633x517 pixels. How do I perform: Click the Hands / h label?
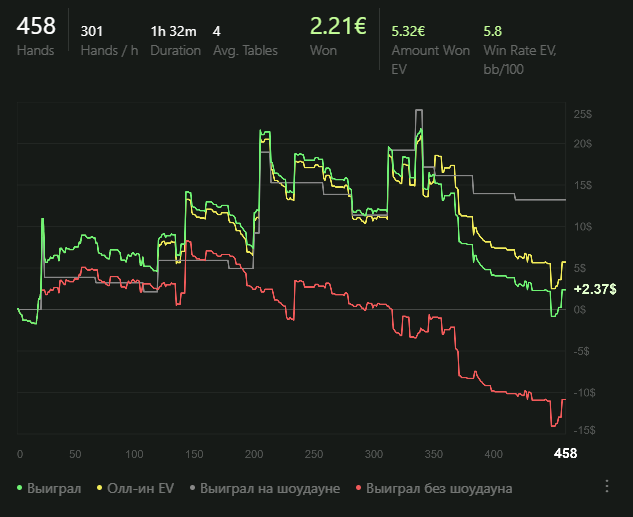109,50
